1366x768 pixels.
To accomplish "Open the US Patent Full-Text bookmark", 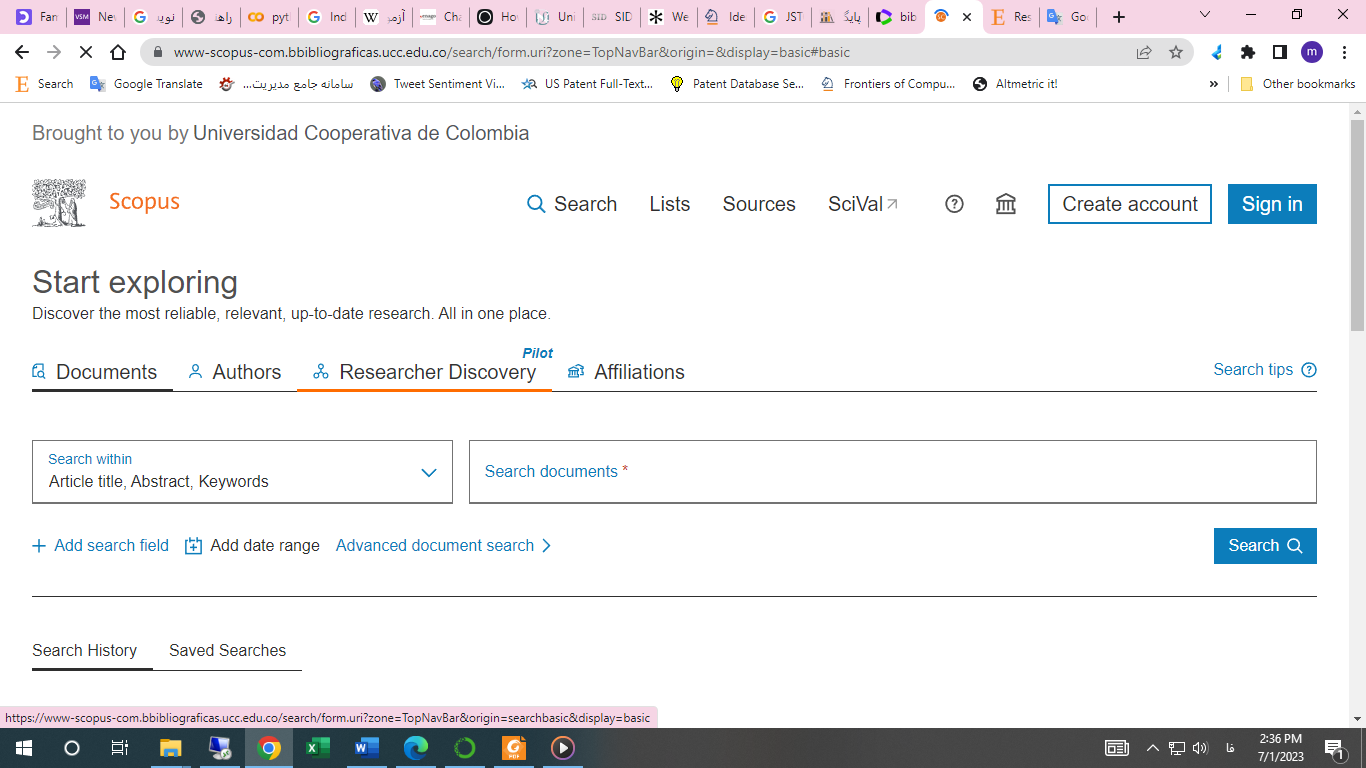I will tap(588, 84).
